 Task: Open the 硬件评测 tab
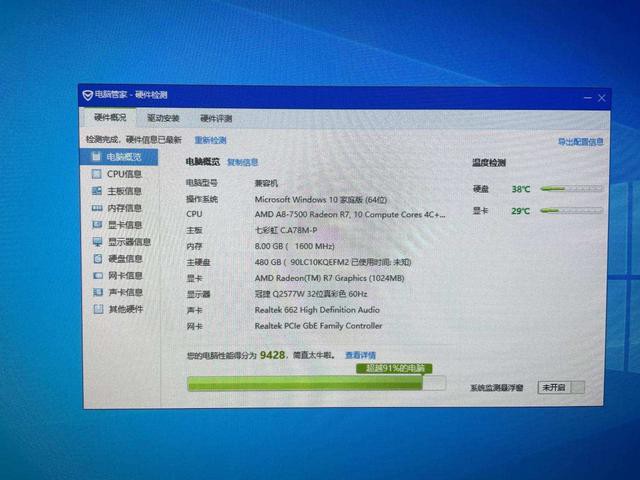click(216, 119)
